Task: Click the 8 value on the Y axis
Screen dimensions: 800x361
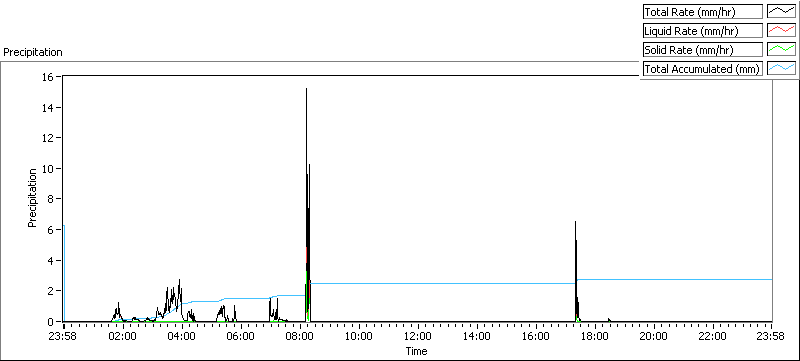Action: pos(52,199)
